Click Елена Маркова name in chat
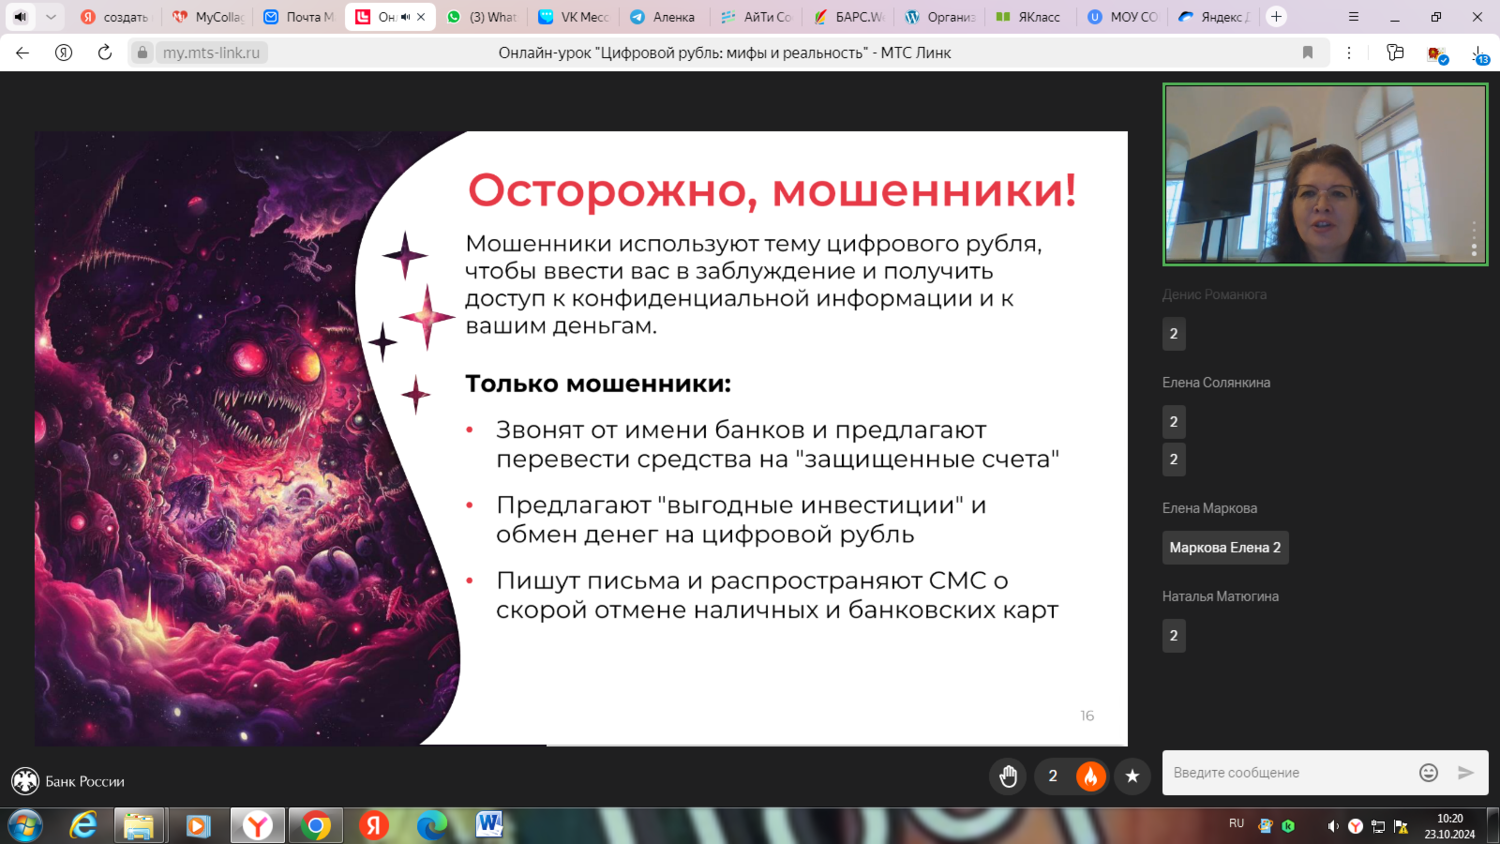This screenshot has height=844, width=1500. 1209,508
